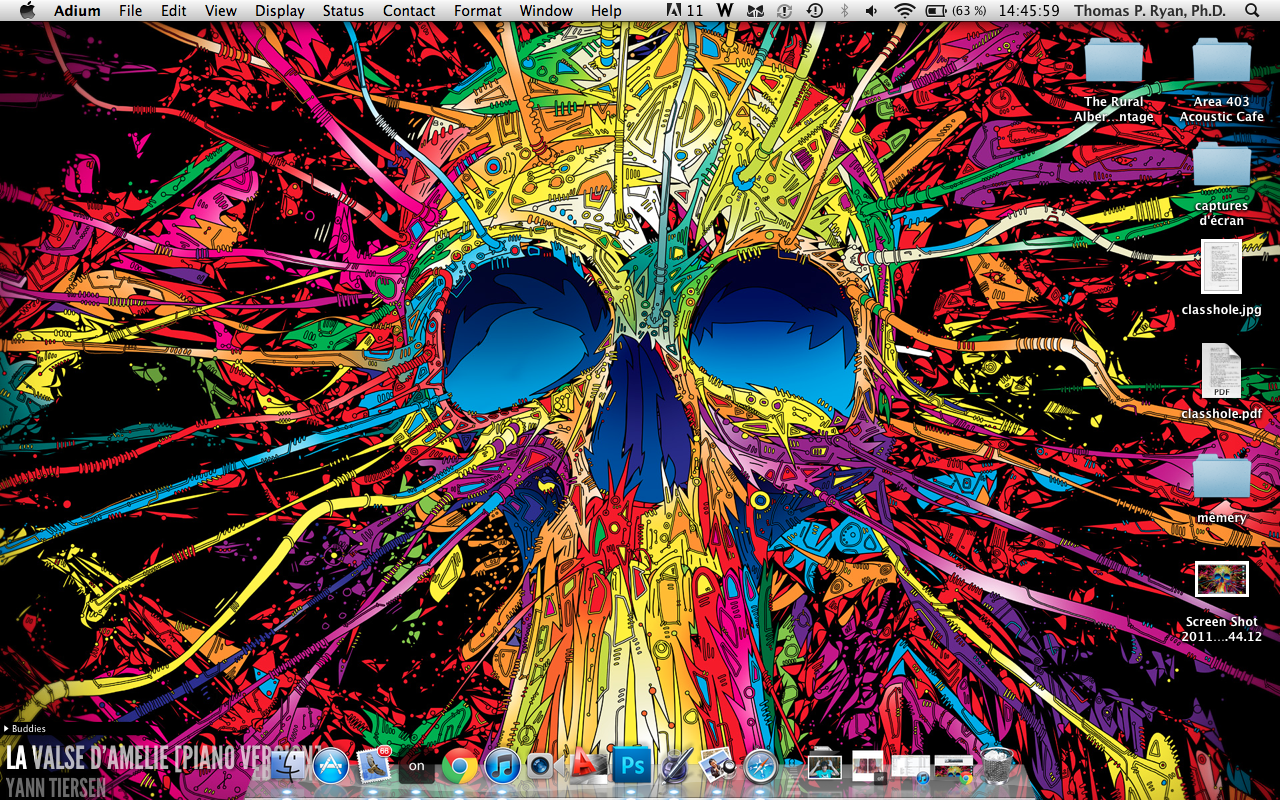Expand the Buddies disclosure triangle
The height and width of the screenshot is (800, 1280).
point(7,729)
